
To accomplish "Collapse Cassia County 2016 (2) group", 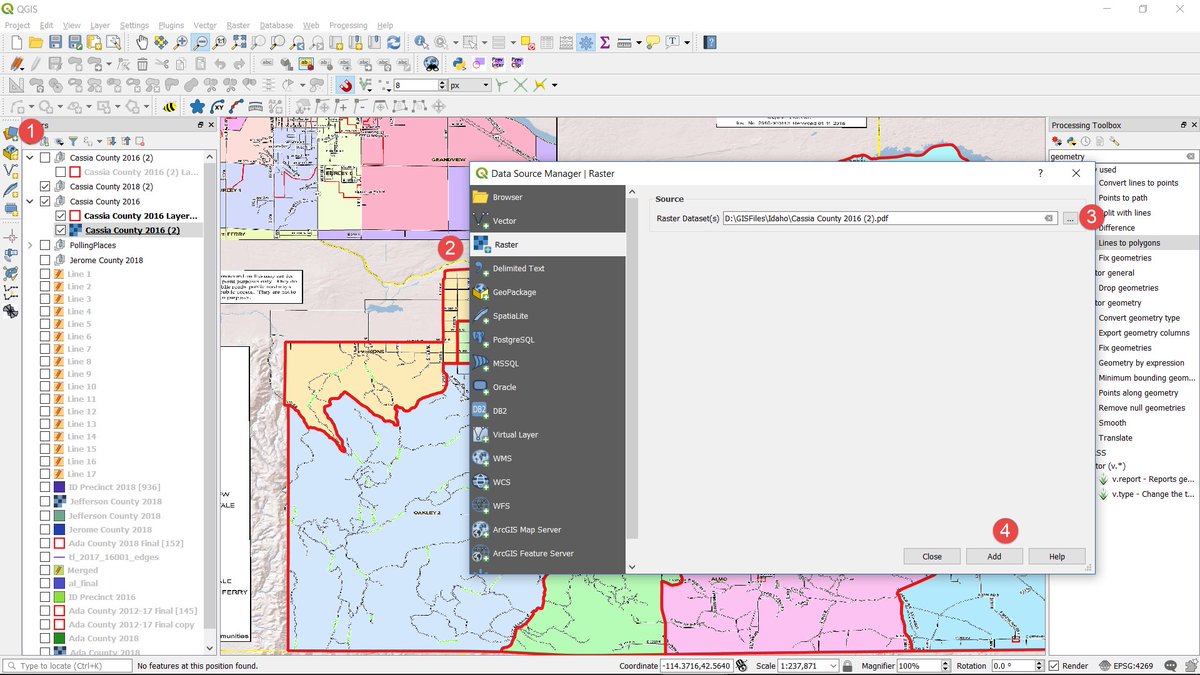I will tap(29, 158).
